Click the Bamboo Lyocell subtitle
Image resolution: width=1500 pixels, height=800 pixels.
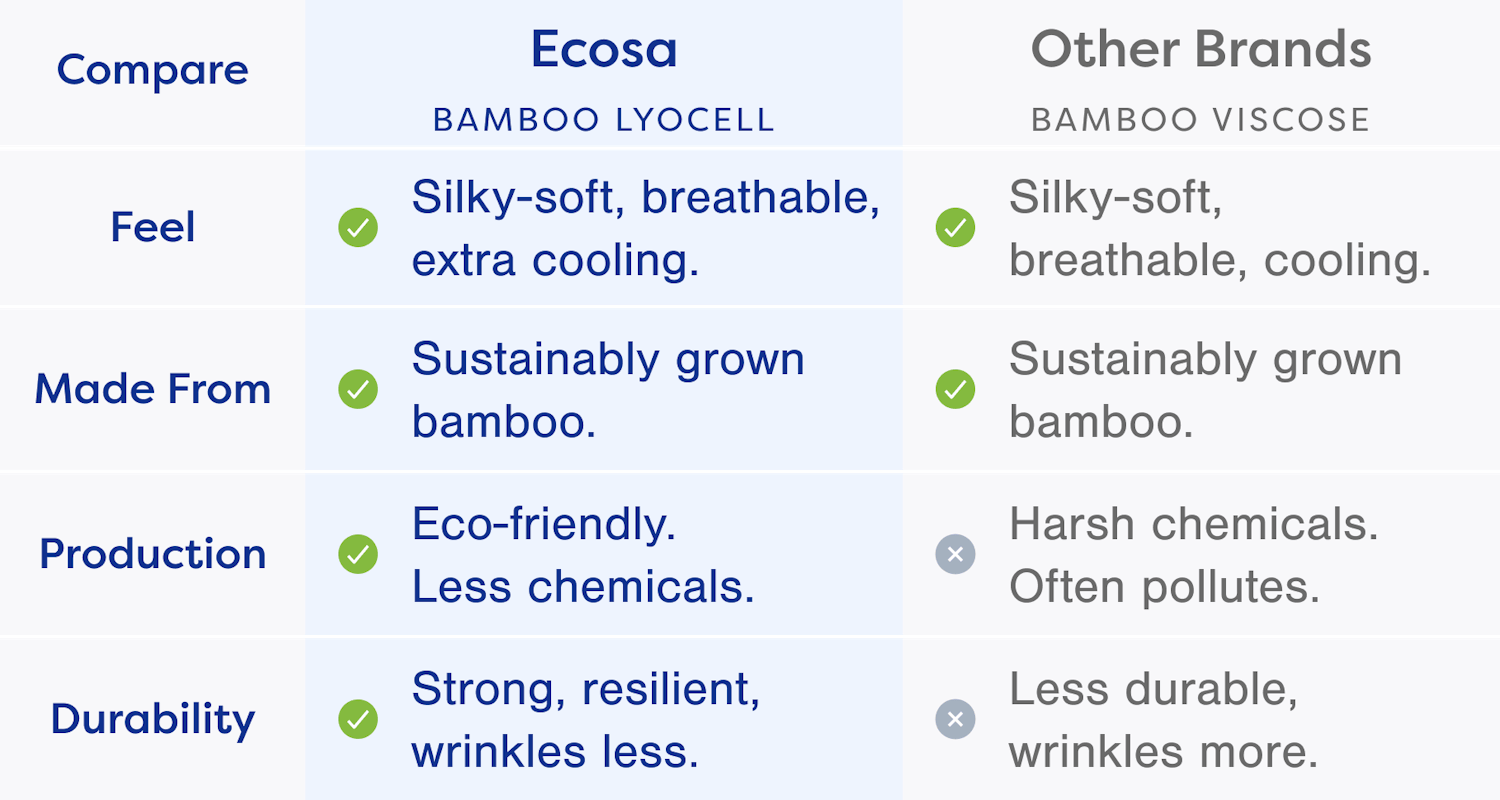[604, 120]
